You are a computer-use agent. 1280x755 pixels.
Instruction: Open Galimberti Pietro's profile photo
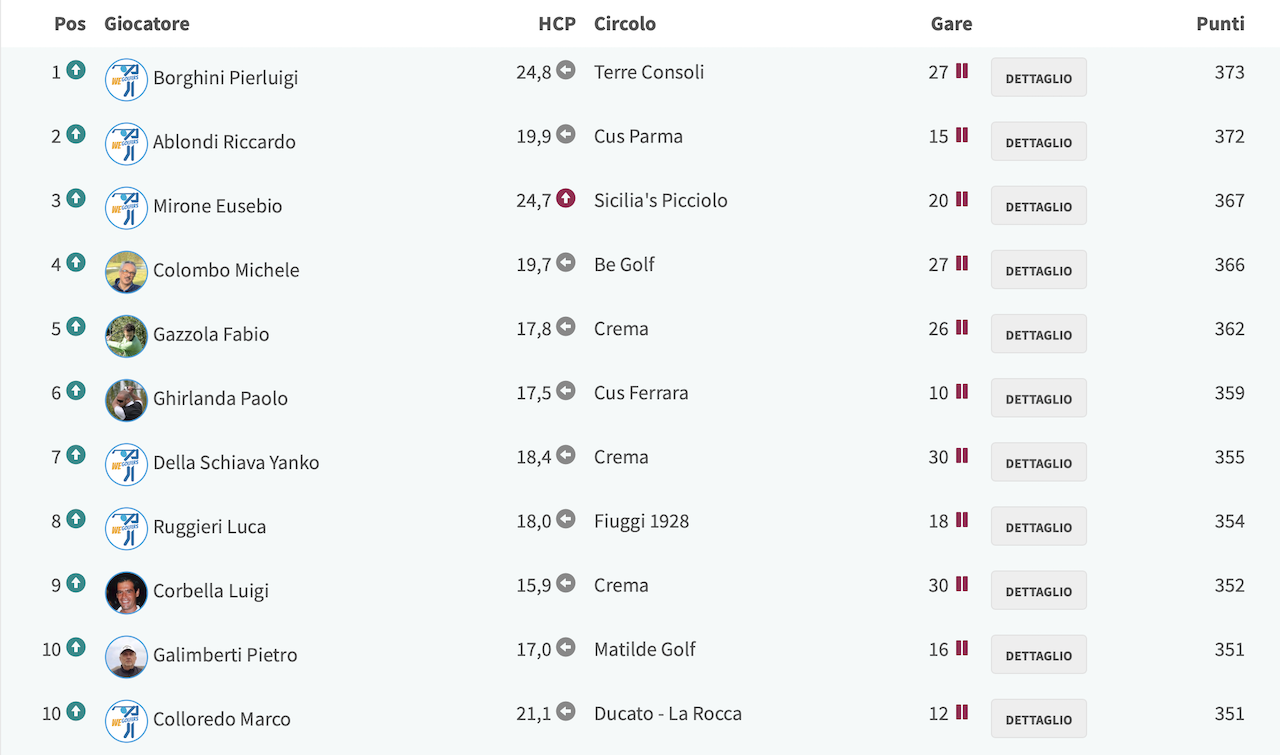pos(127,656)
